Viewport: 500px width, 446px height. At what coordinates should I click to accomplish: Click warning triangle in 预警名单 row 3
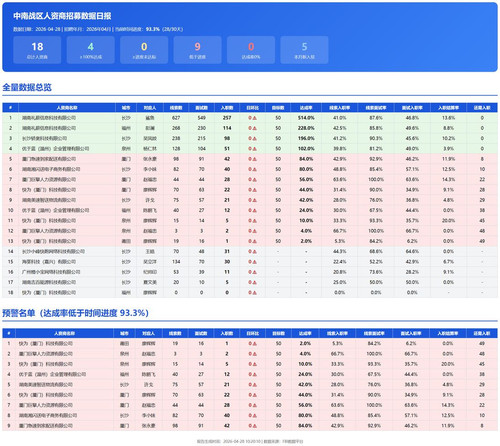(x=255, y=364)
